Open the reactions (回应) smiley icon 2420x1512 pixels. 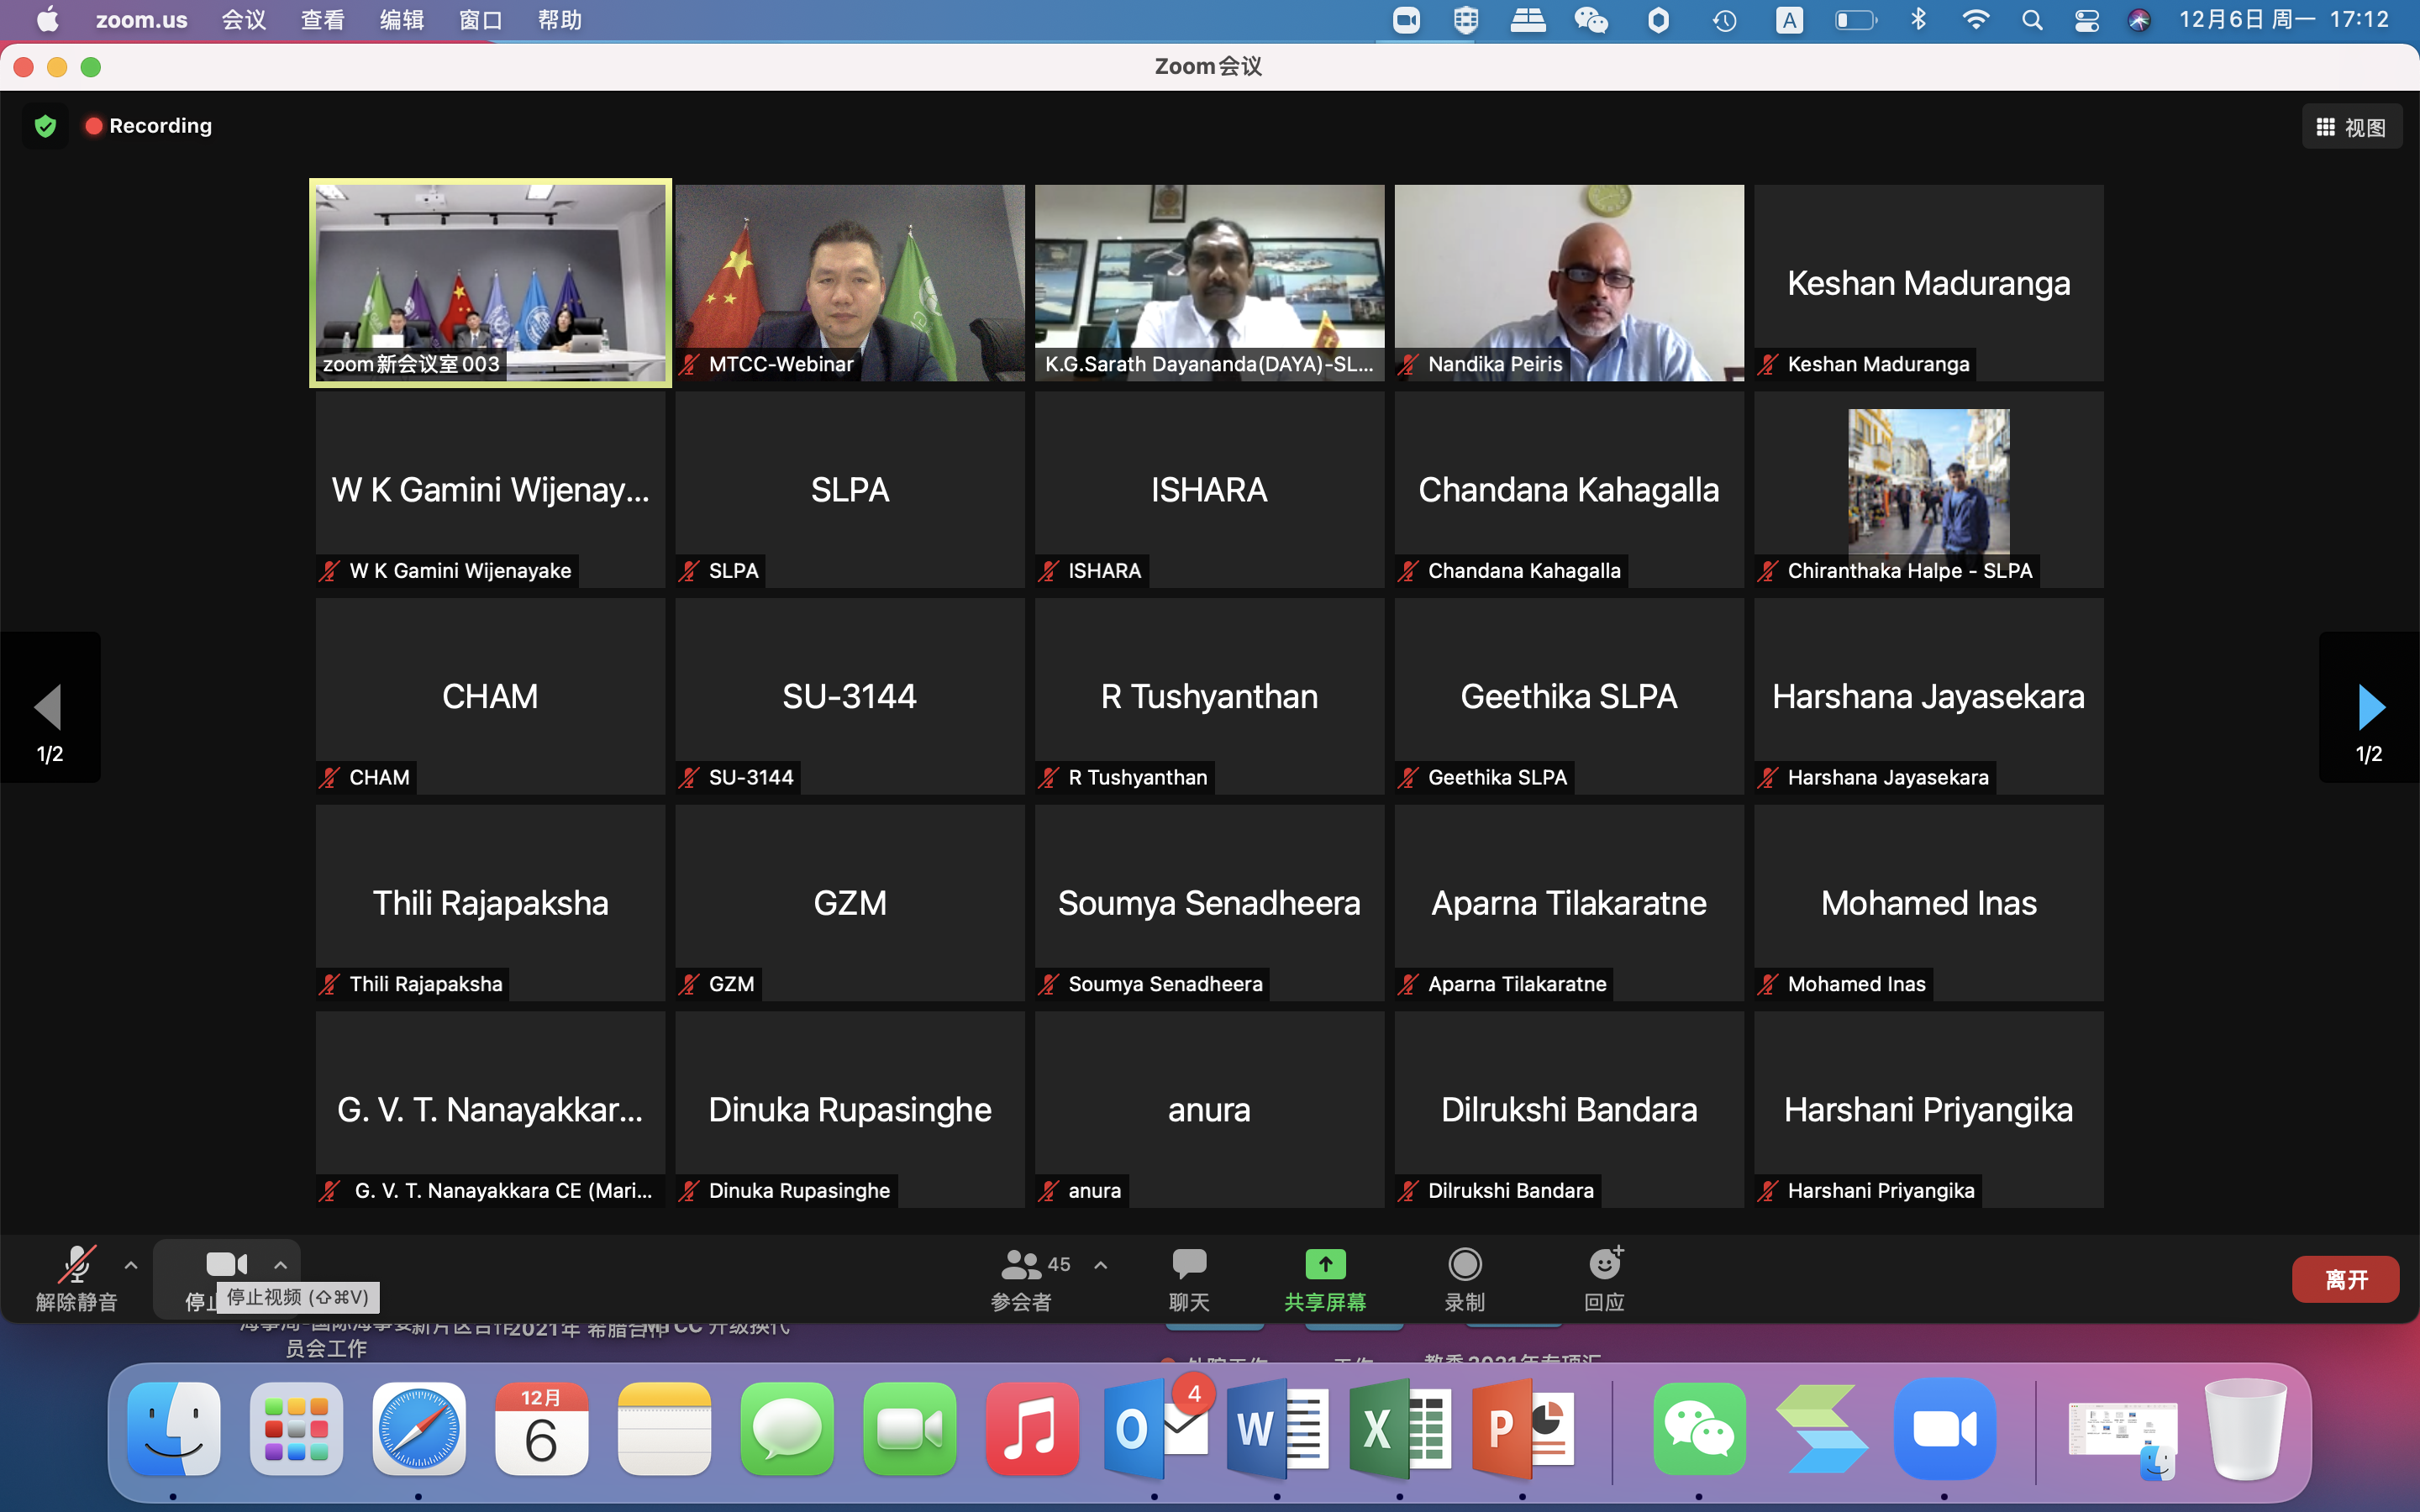click(1605, 1265)
